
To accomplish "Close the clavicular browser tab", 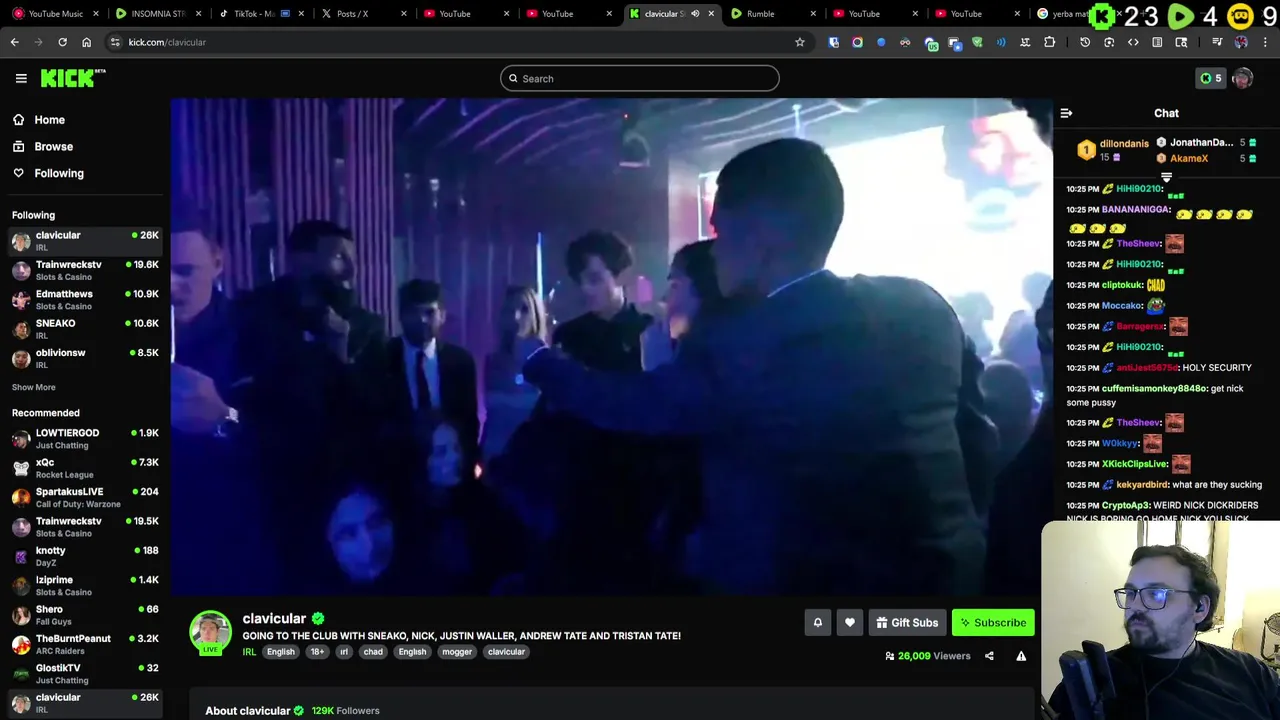I will [711, 14].
